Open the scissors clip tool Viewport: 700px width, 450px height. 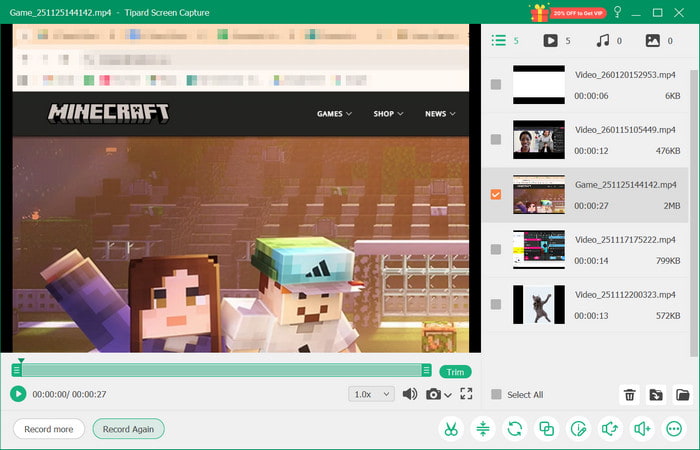coord(451,429)
